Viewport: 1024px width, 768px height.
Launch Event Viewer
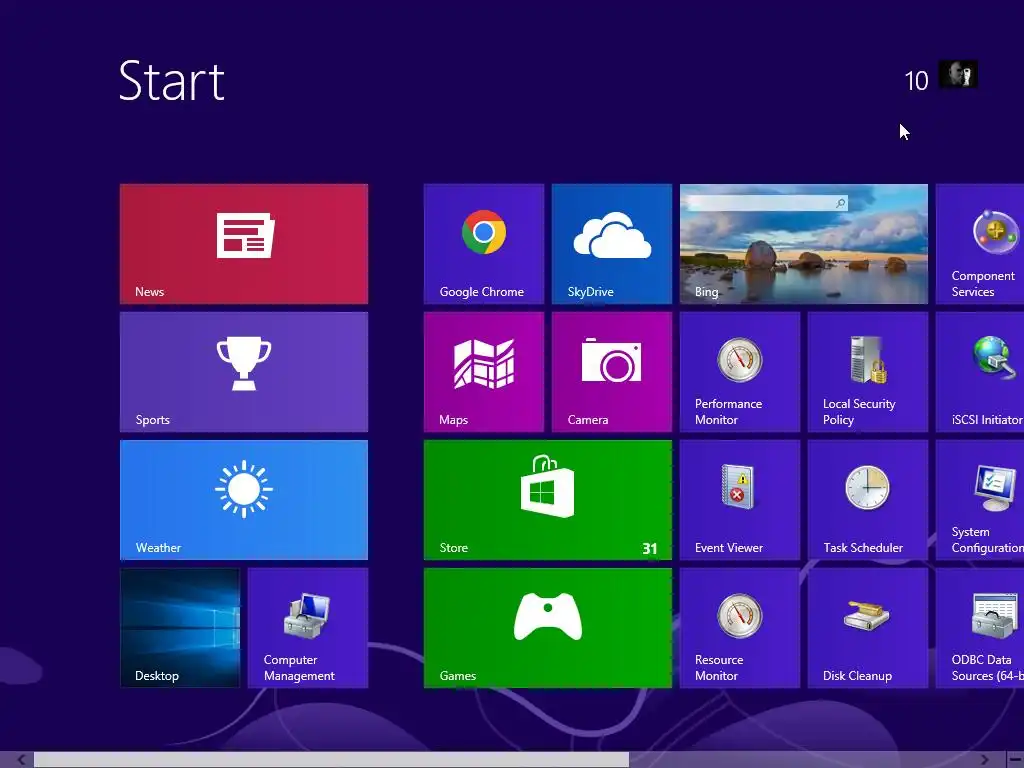coord(739,500)
